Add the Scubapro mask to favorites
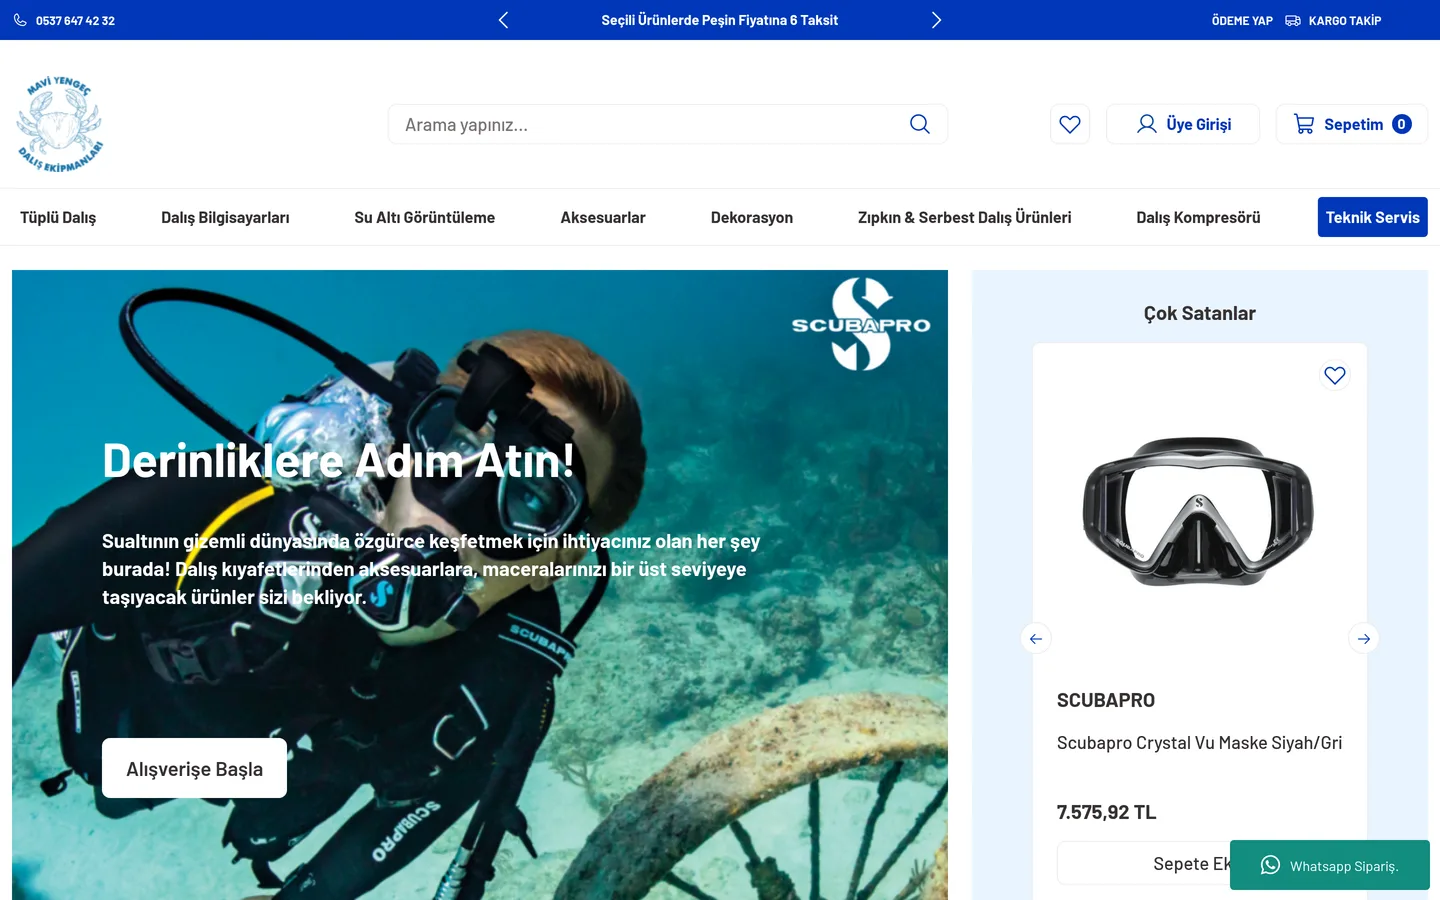The height and width of the screenshot is (900, 1440). [1335, 375]
